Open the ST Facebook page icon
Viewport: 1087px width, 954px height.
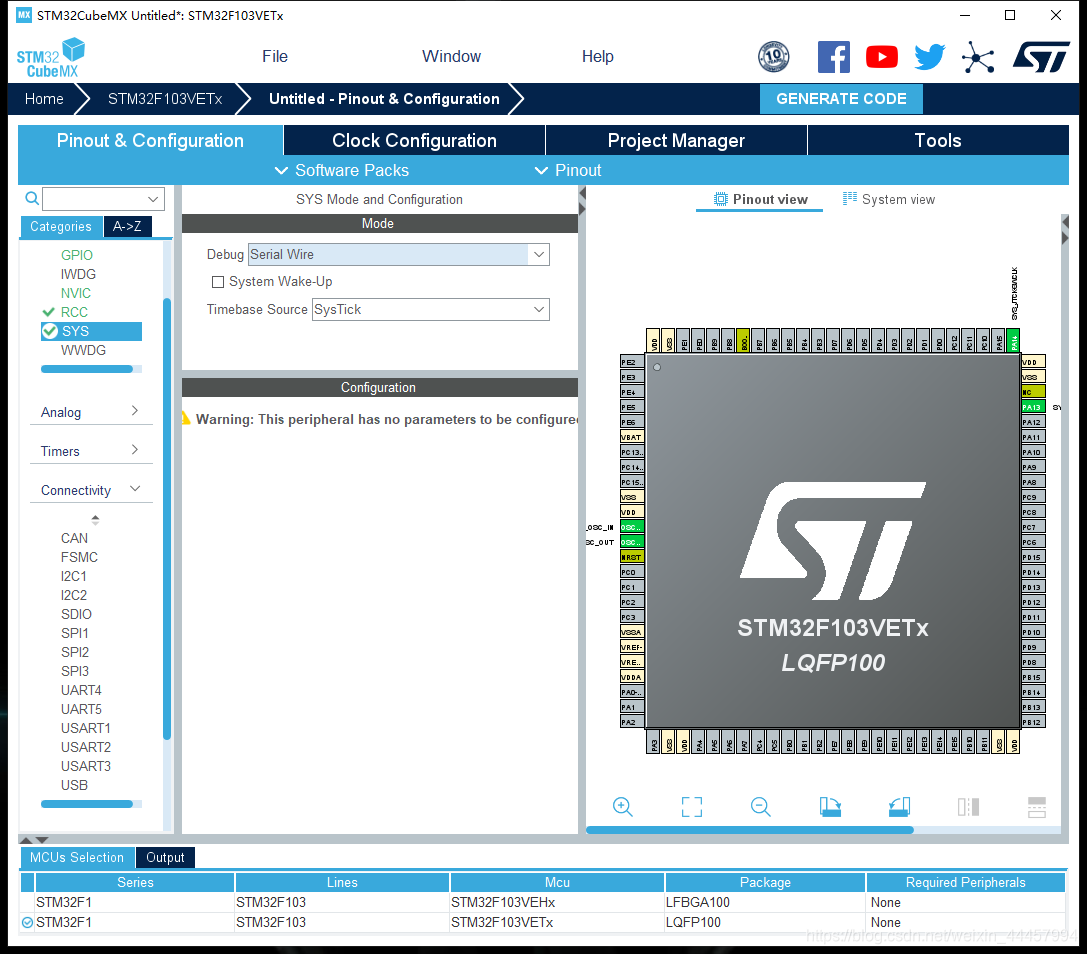coord(833,57)
